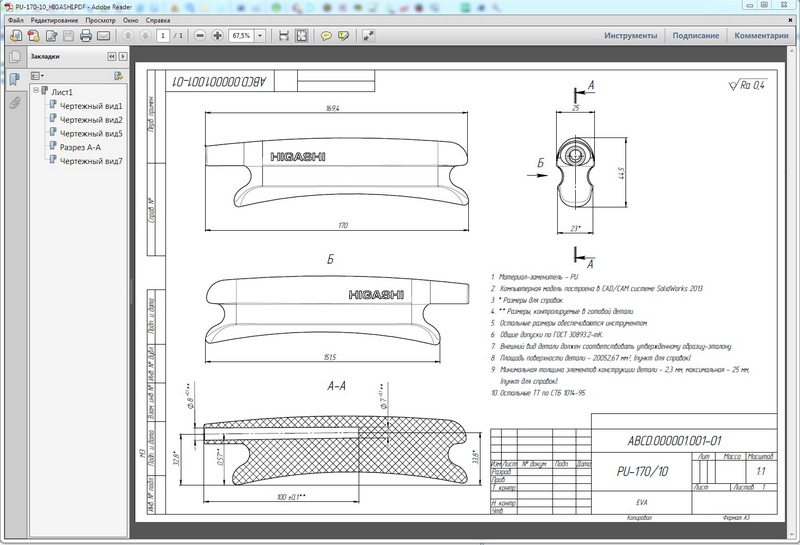This screenshot has width=800, height=545.
Task: Open the bookmarks panel icon
Action: [15, 79]
